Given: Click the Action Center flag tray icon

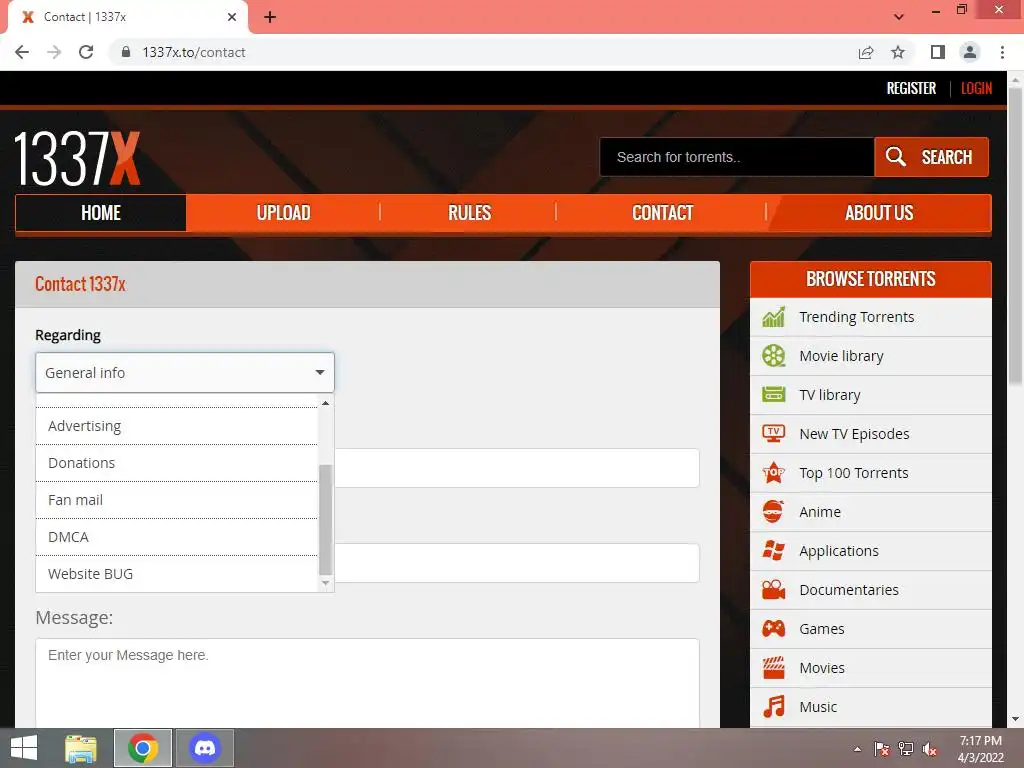Looking at the screenshot, I should click(x=882, y=749).
